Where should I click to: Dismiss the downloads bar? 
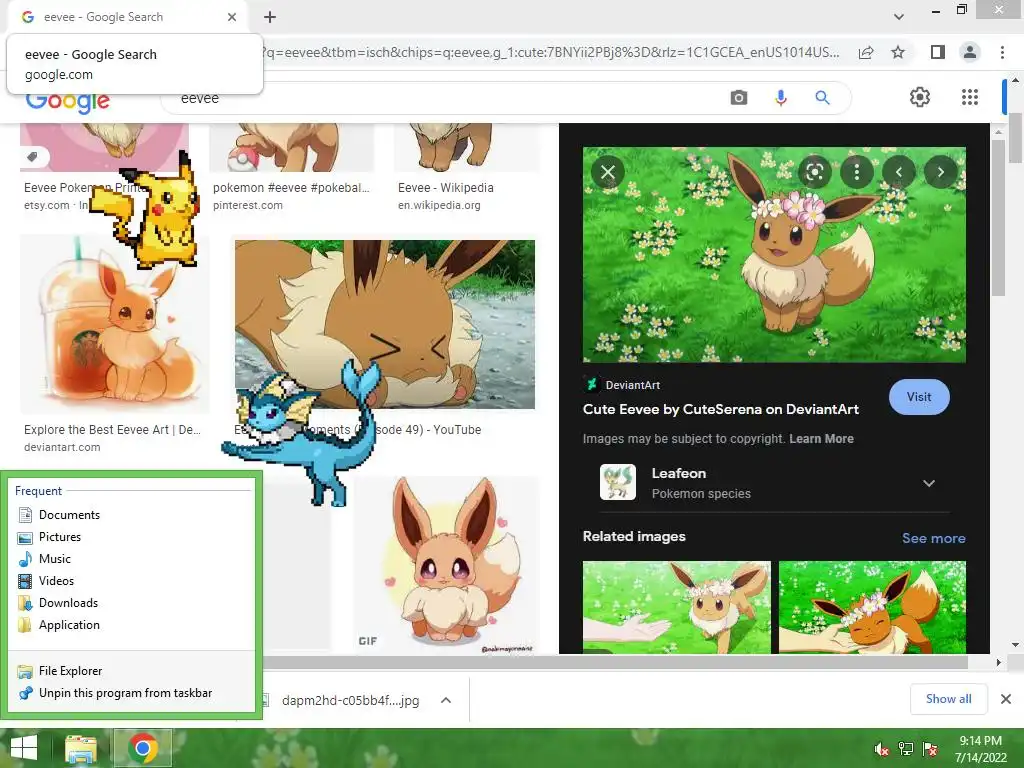(1006, 699)
